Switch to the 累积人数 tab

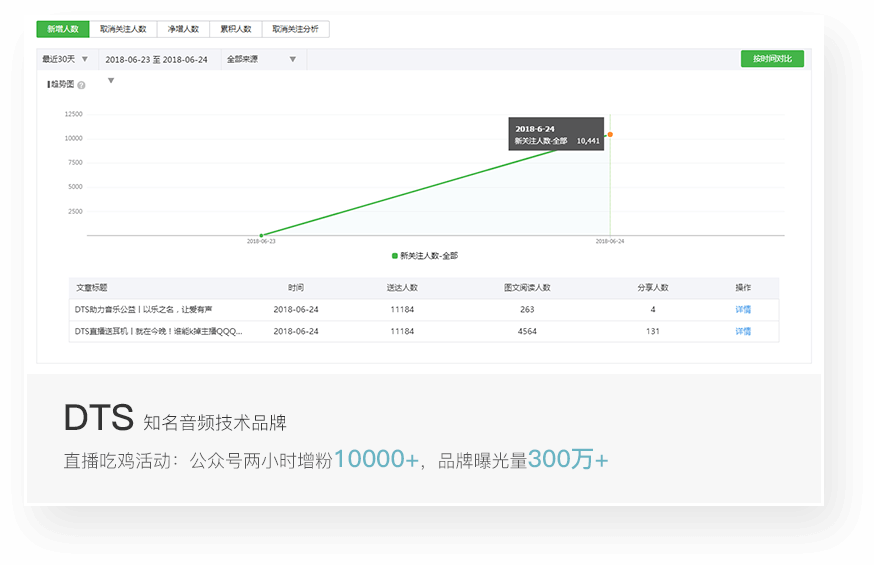point(237,30)
